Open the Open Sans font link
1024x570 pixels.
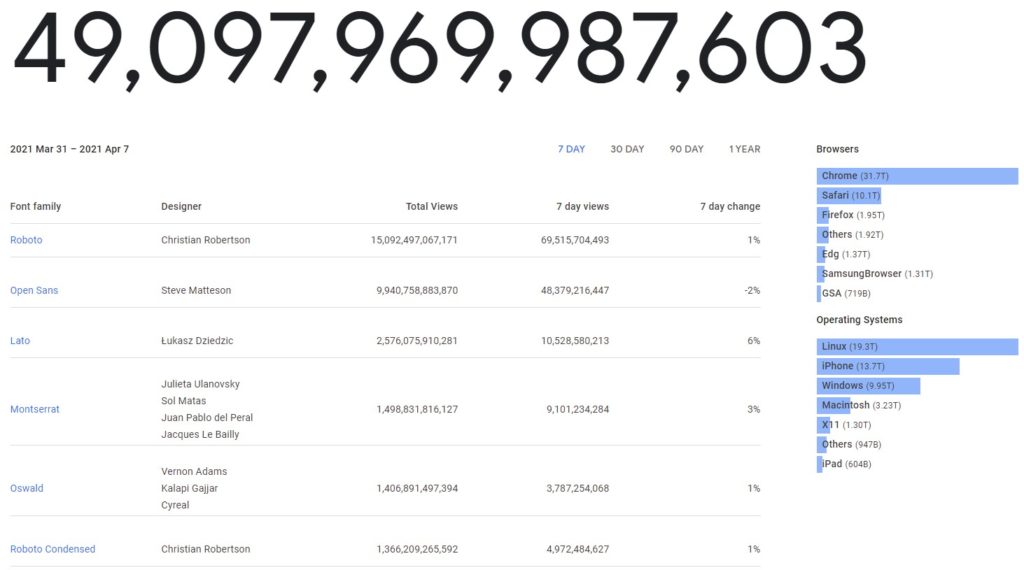coord(34,290)
